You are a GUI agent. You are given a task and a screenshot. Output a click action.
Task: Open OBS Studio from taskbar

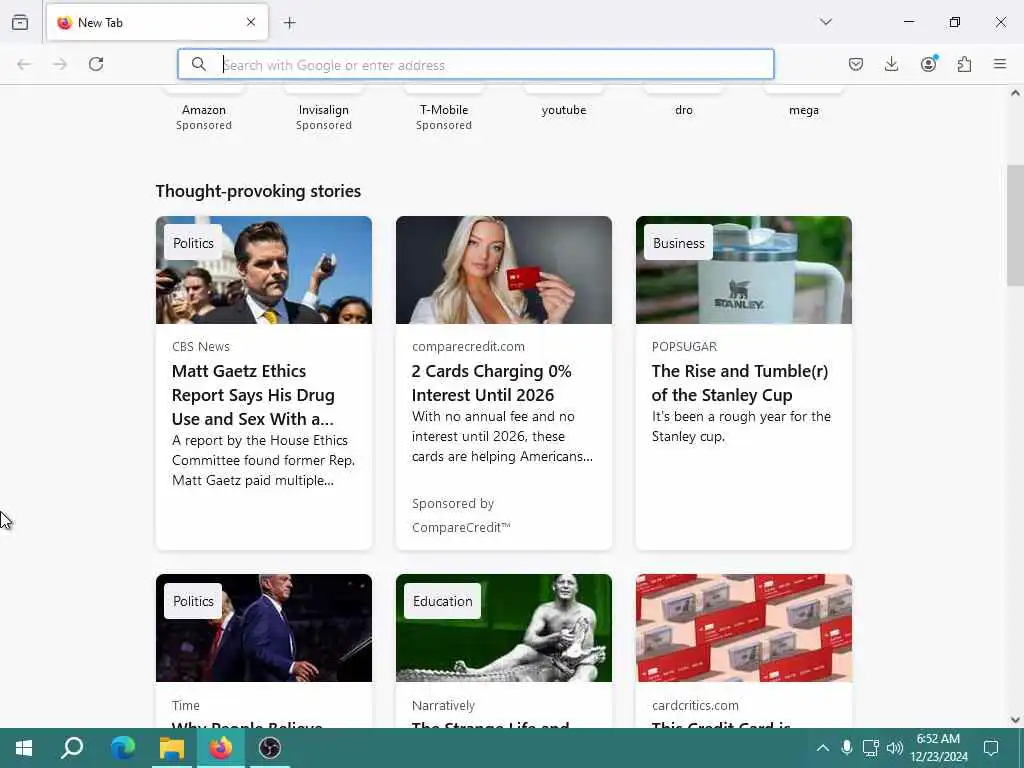tap(270, 748)
